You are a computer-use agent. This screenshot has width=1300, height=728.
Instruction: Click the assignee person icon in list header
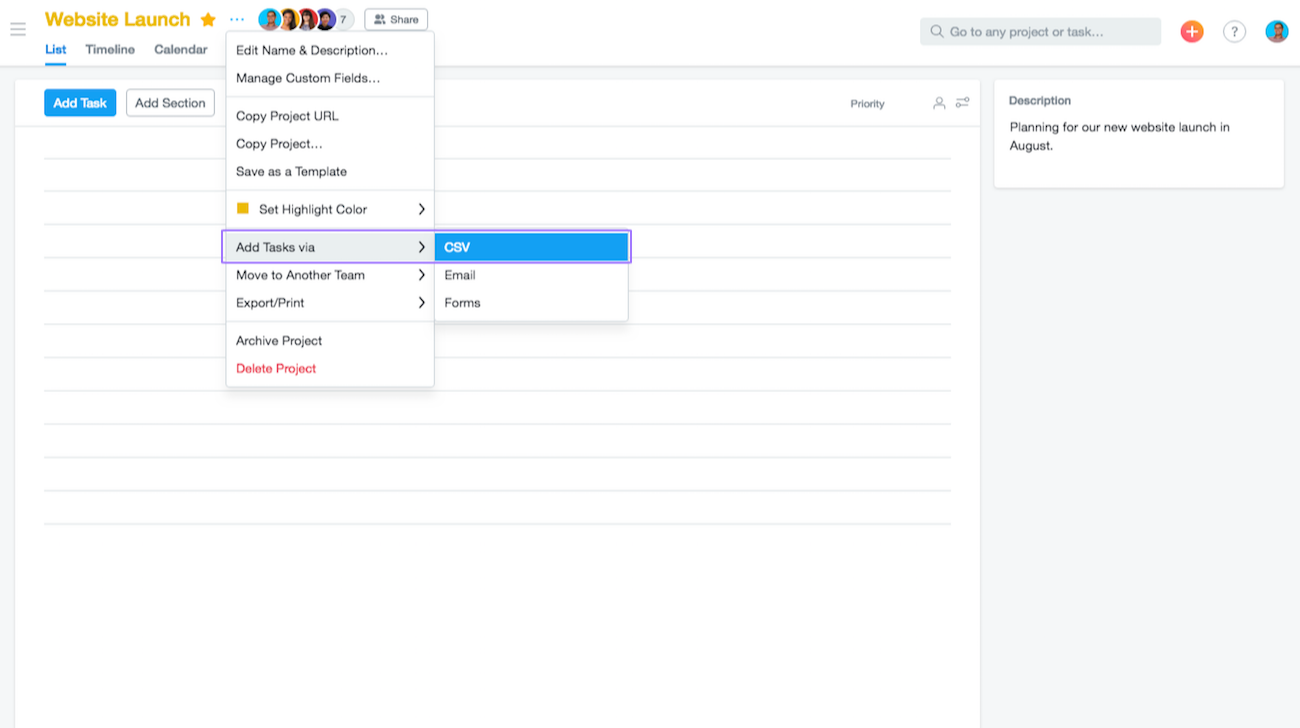[939, 103]
